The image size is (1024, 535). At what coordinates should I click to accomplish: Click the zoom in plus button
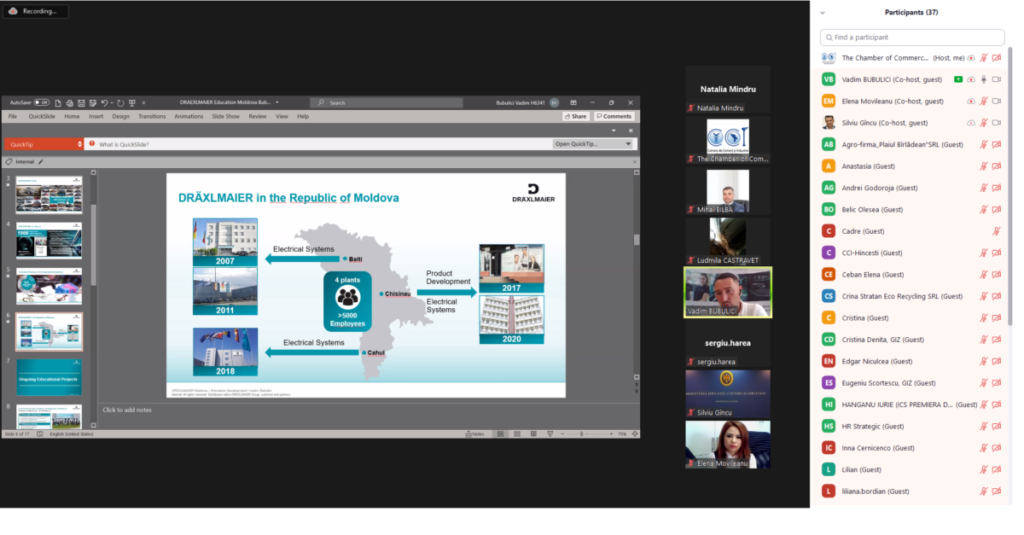[x=611, y=434]
